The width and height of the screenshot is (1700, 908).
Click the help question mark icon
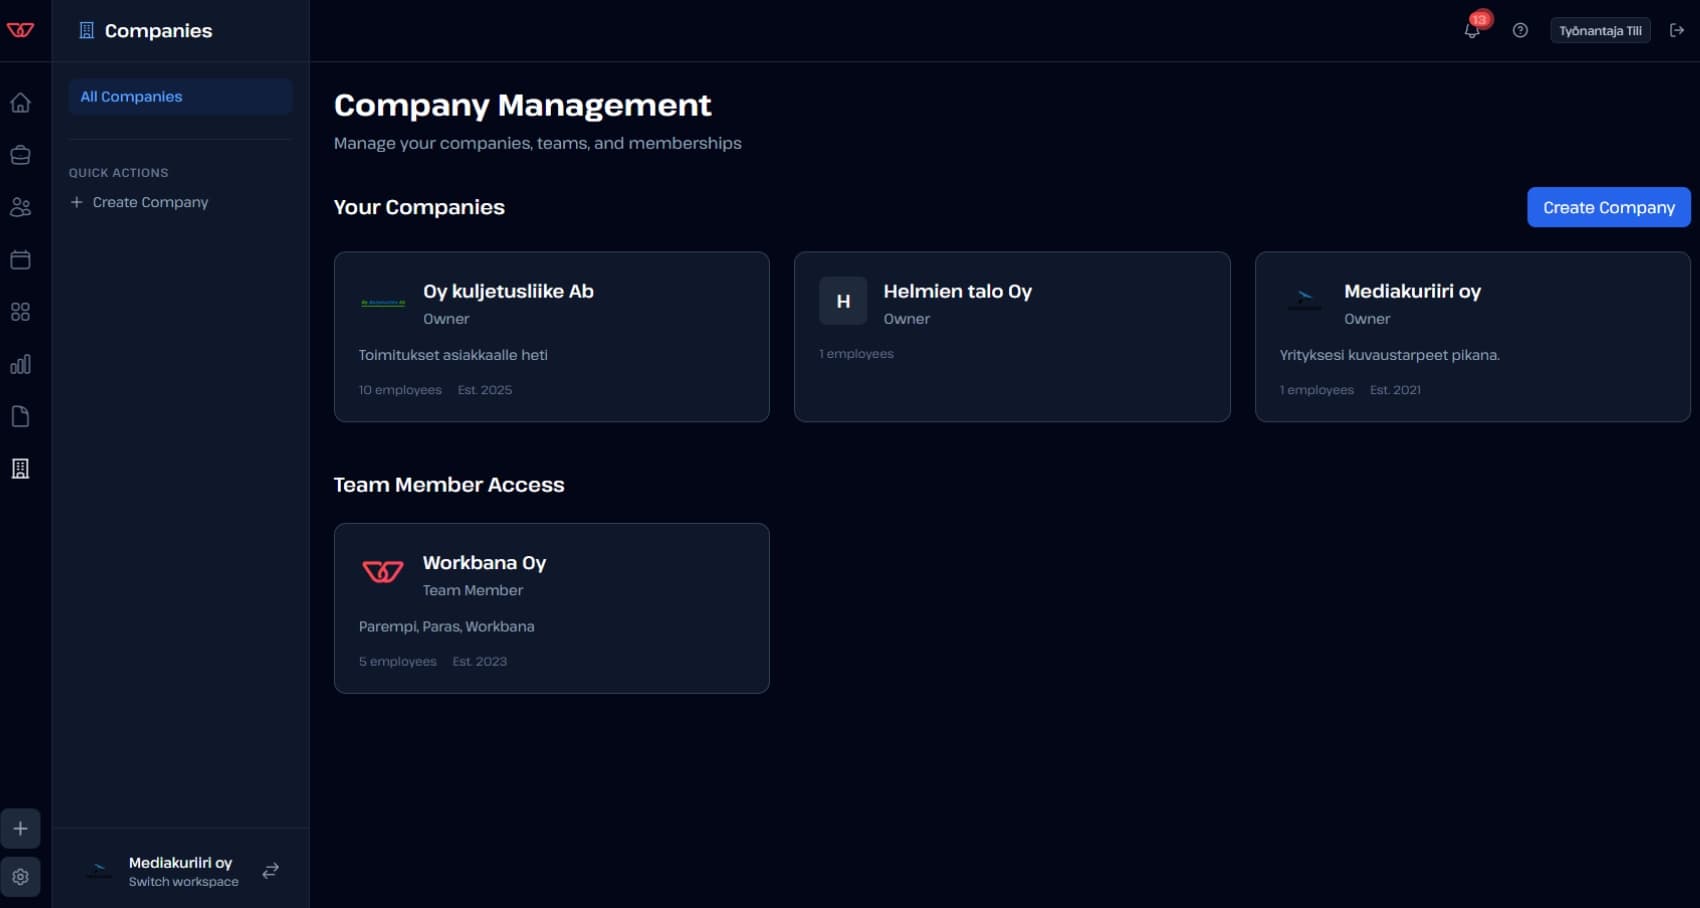(1520, 30)
